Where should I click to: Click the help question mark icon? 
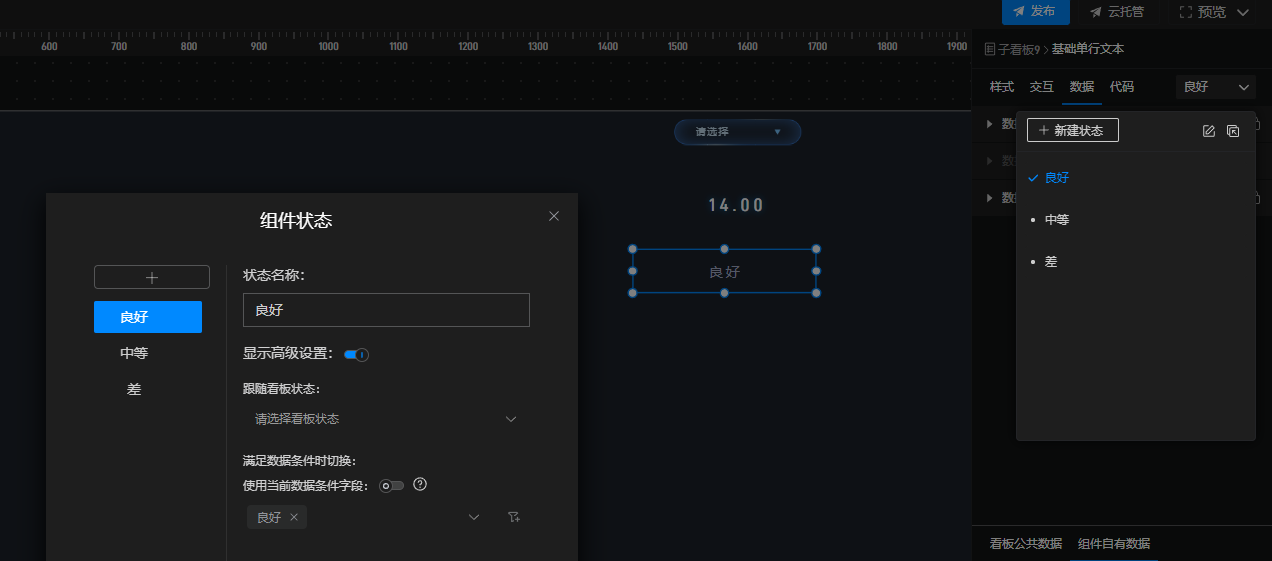point(420,485)
